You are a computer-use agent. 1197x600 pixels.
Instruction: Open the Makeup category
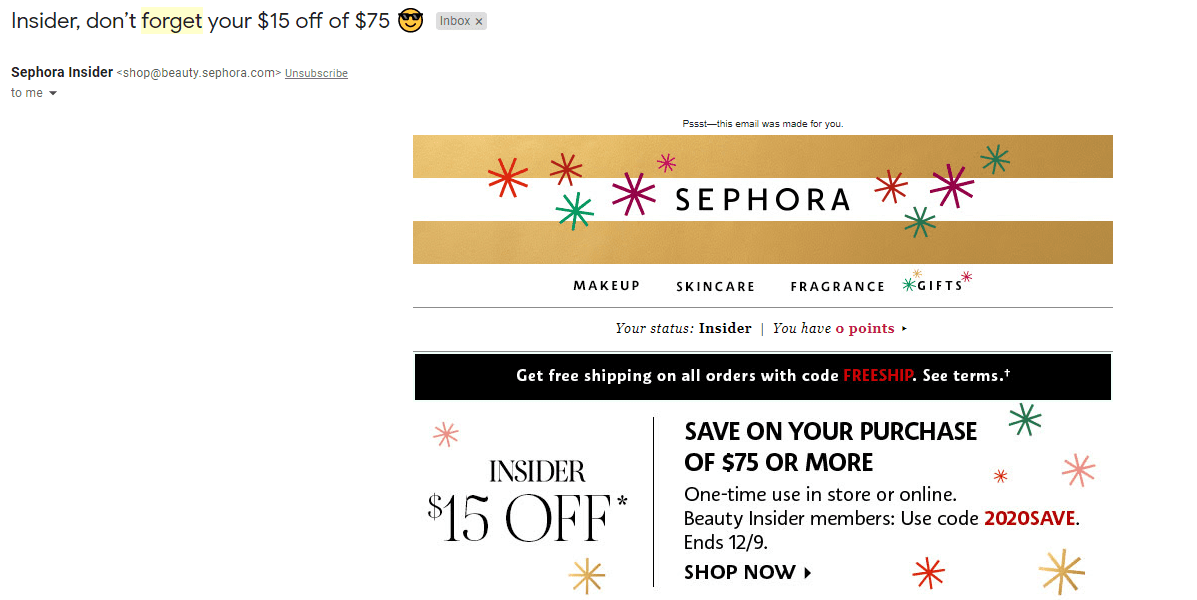(606, 286)
